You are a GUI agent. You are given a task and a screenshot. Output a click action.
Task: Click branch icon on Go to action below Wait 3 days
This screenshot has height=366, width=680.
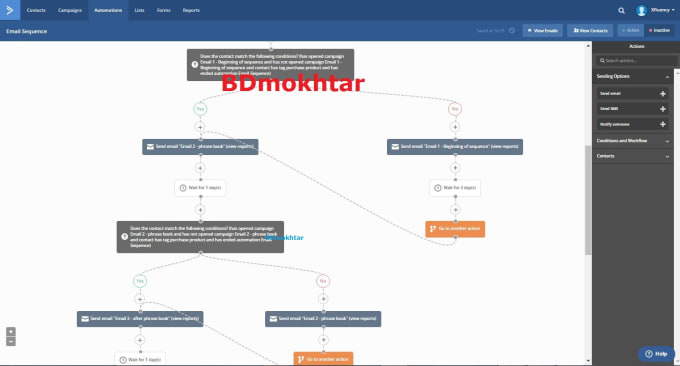432,229
